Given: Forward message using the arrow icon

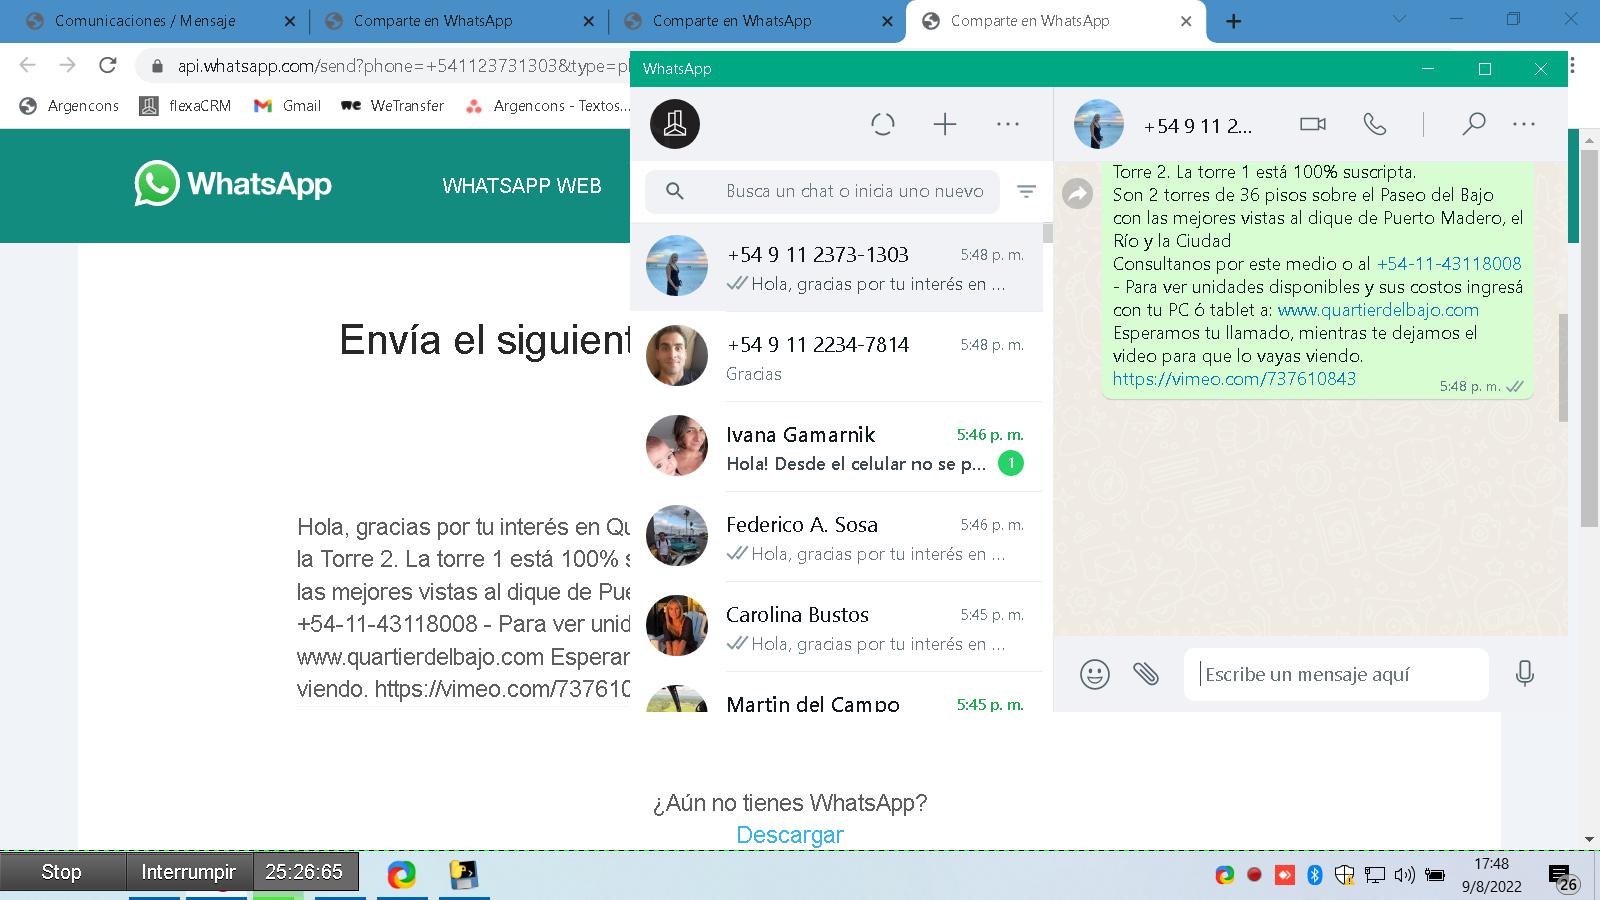Looking at the screenshot, I should (1077, 193).
